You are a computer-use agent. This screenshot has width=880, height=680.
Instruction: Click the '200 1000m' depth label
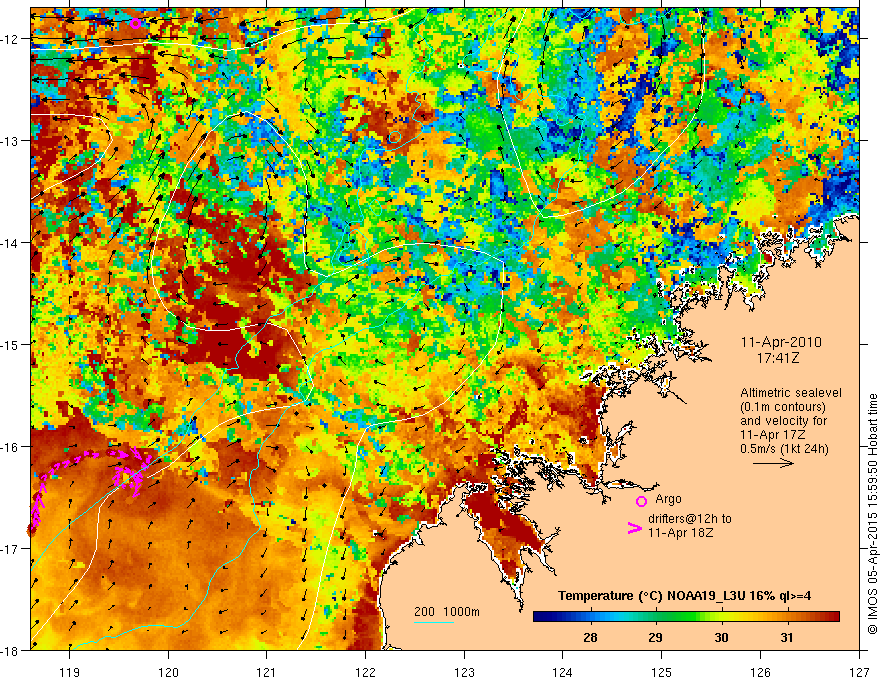pyautogui.click(x=447, y=612)
